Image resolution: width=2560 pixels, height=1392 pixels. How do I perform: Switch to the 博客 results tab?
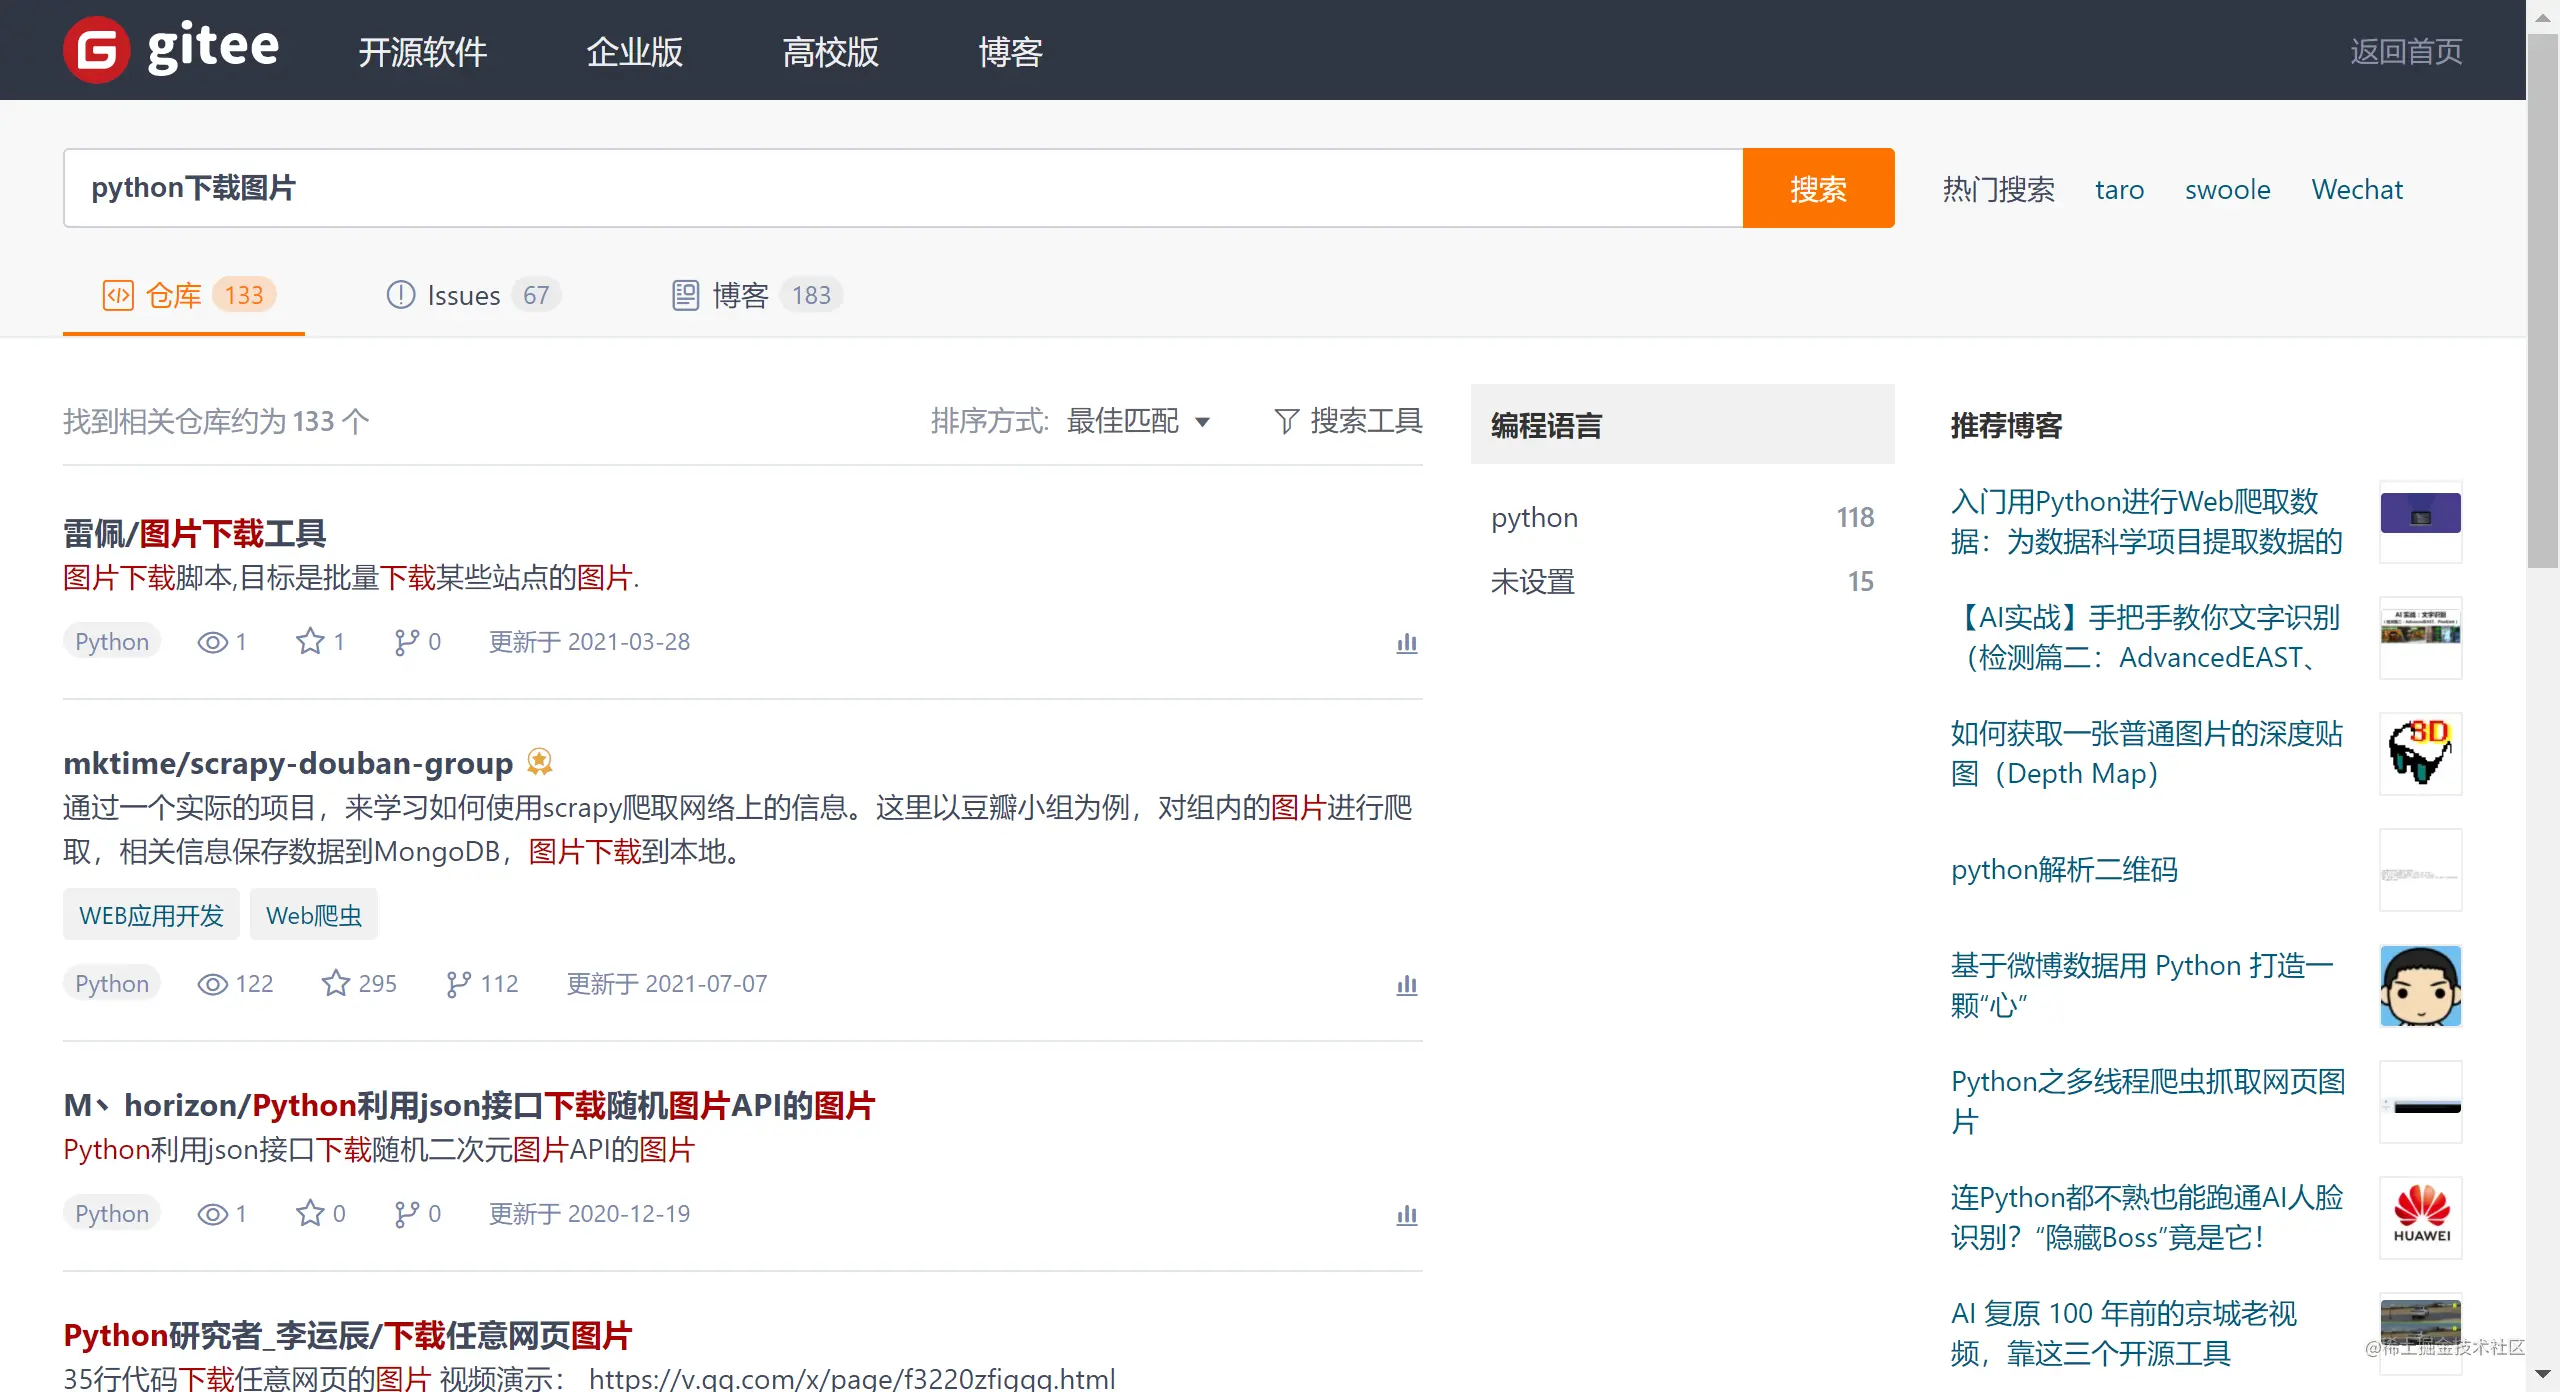coord(757,295)
